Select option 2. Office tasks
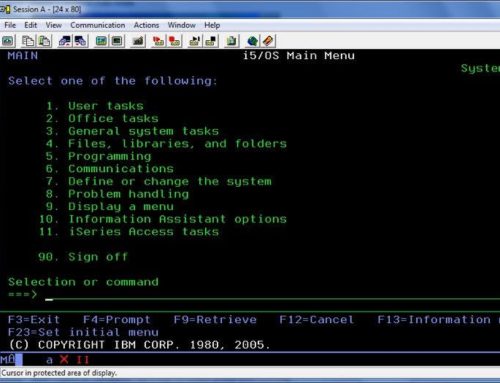 pyautogui.click(x=102, y=118)
